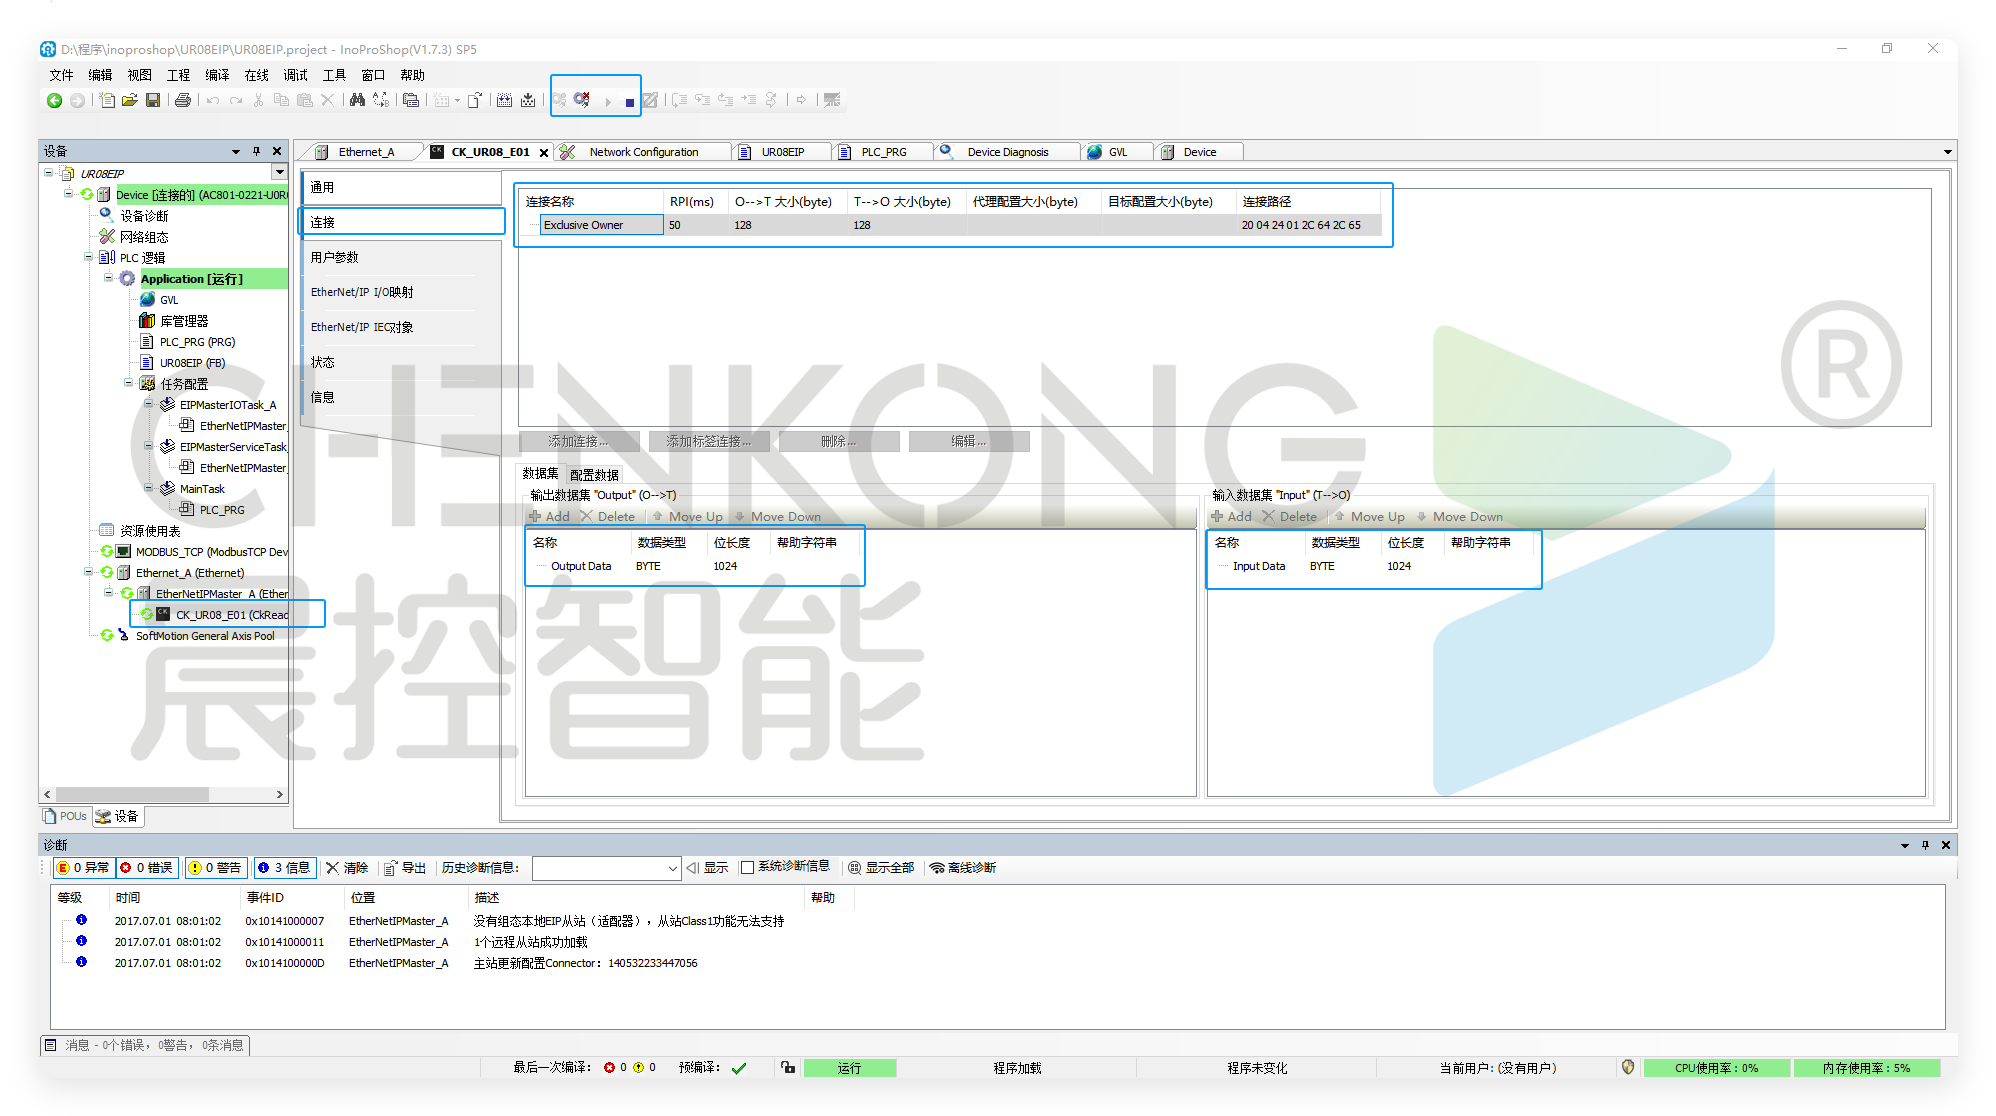Open the 调试 menu

295,75
